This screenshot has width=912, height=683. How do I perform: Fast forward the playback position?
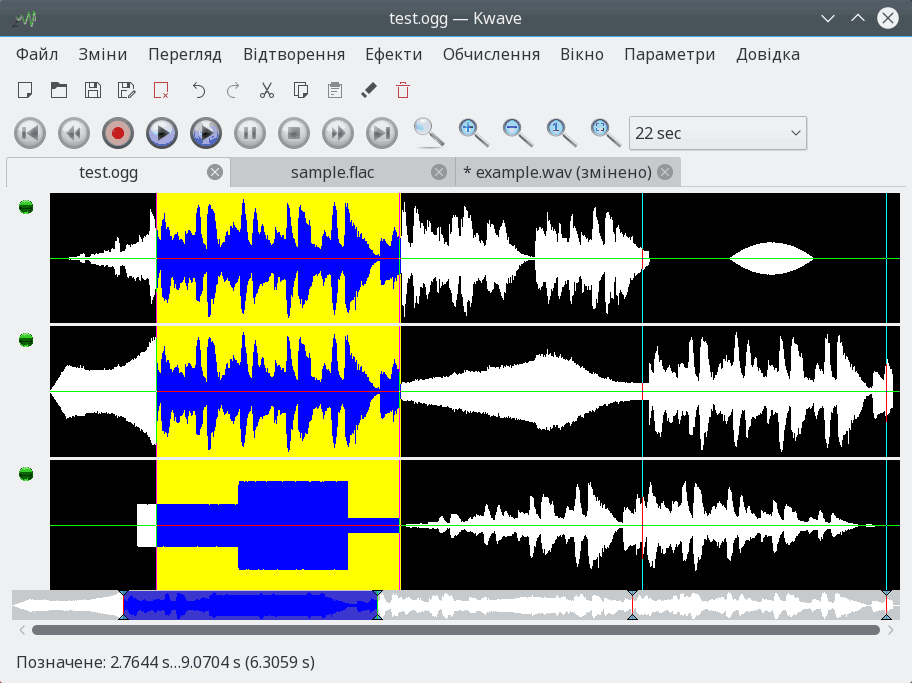[338, 133]
